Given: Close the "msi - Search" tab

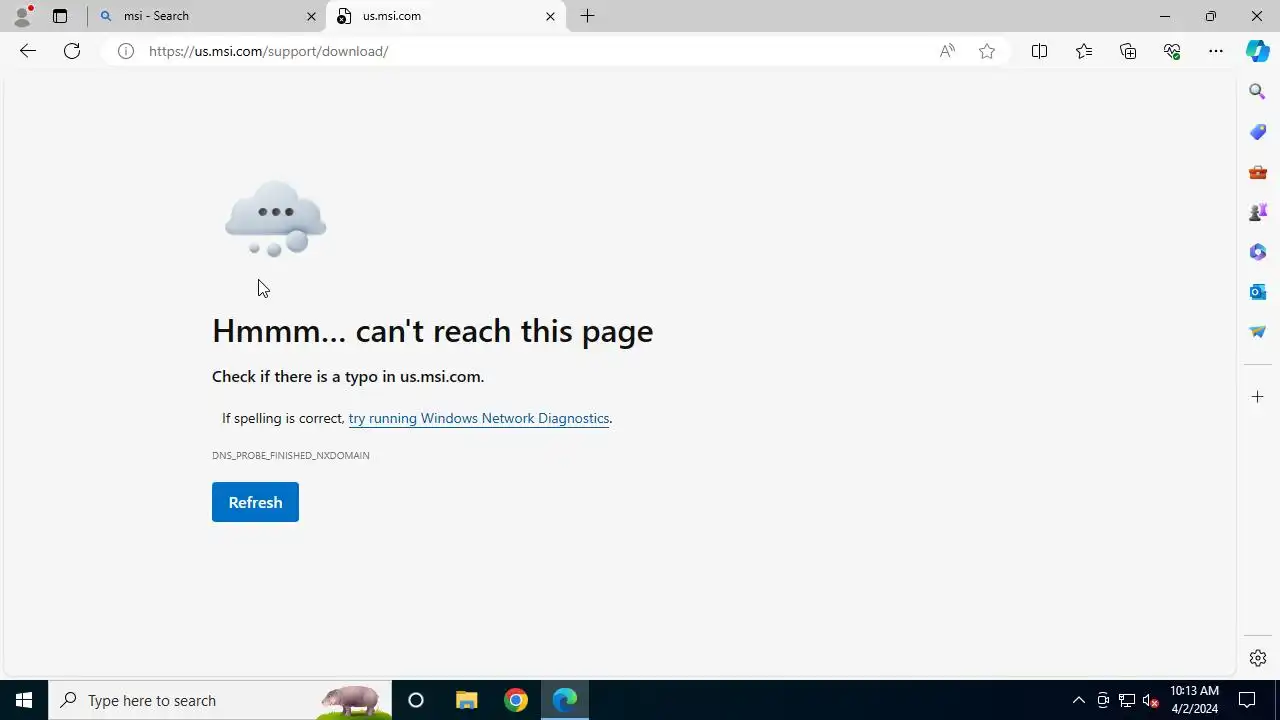Looking at the screenshot, I should (x=311, y=16).
